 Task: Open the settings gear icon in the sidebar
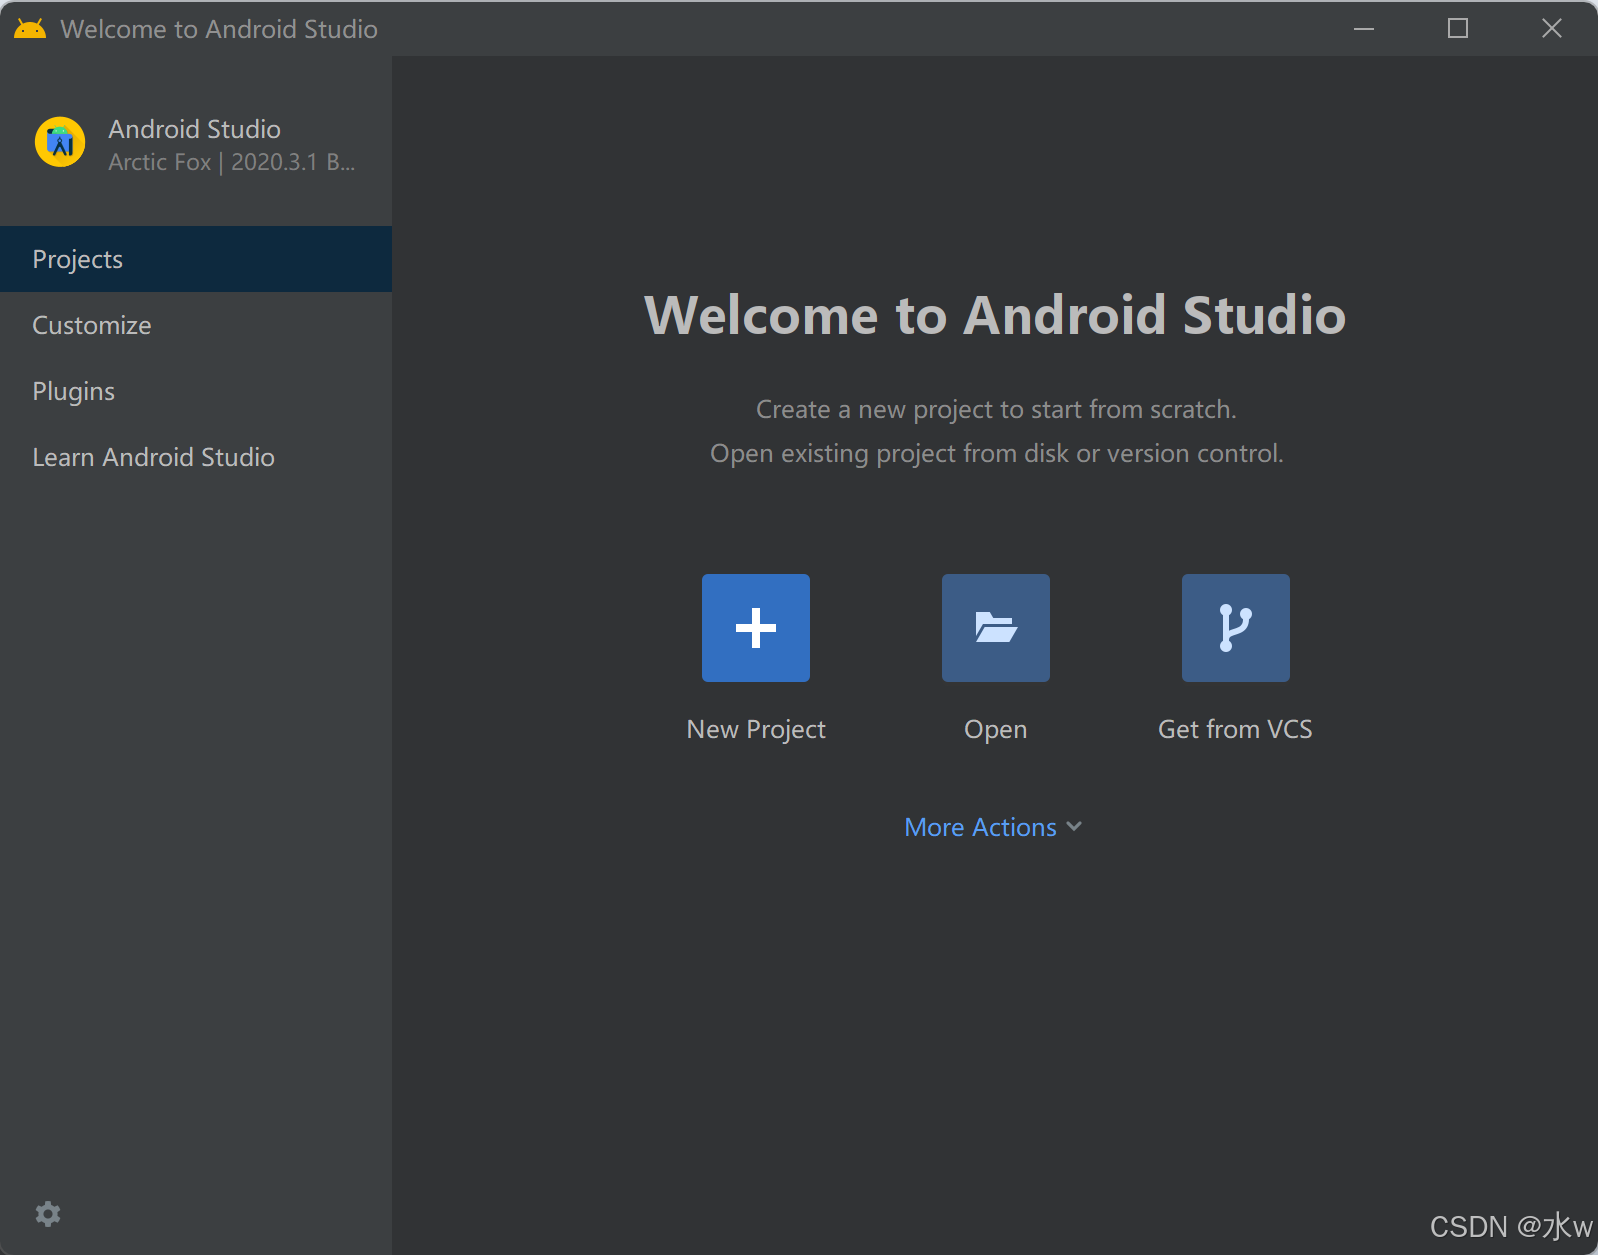coord(48,1214)
